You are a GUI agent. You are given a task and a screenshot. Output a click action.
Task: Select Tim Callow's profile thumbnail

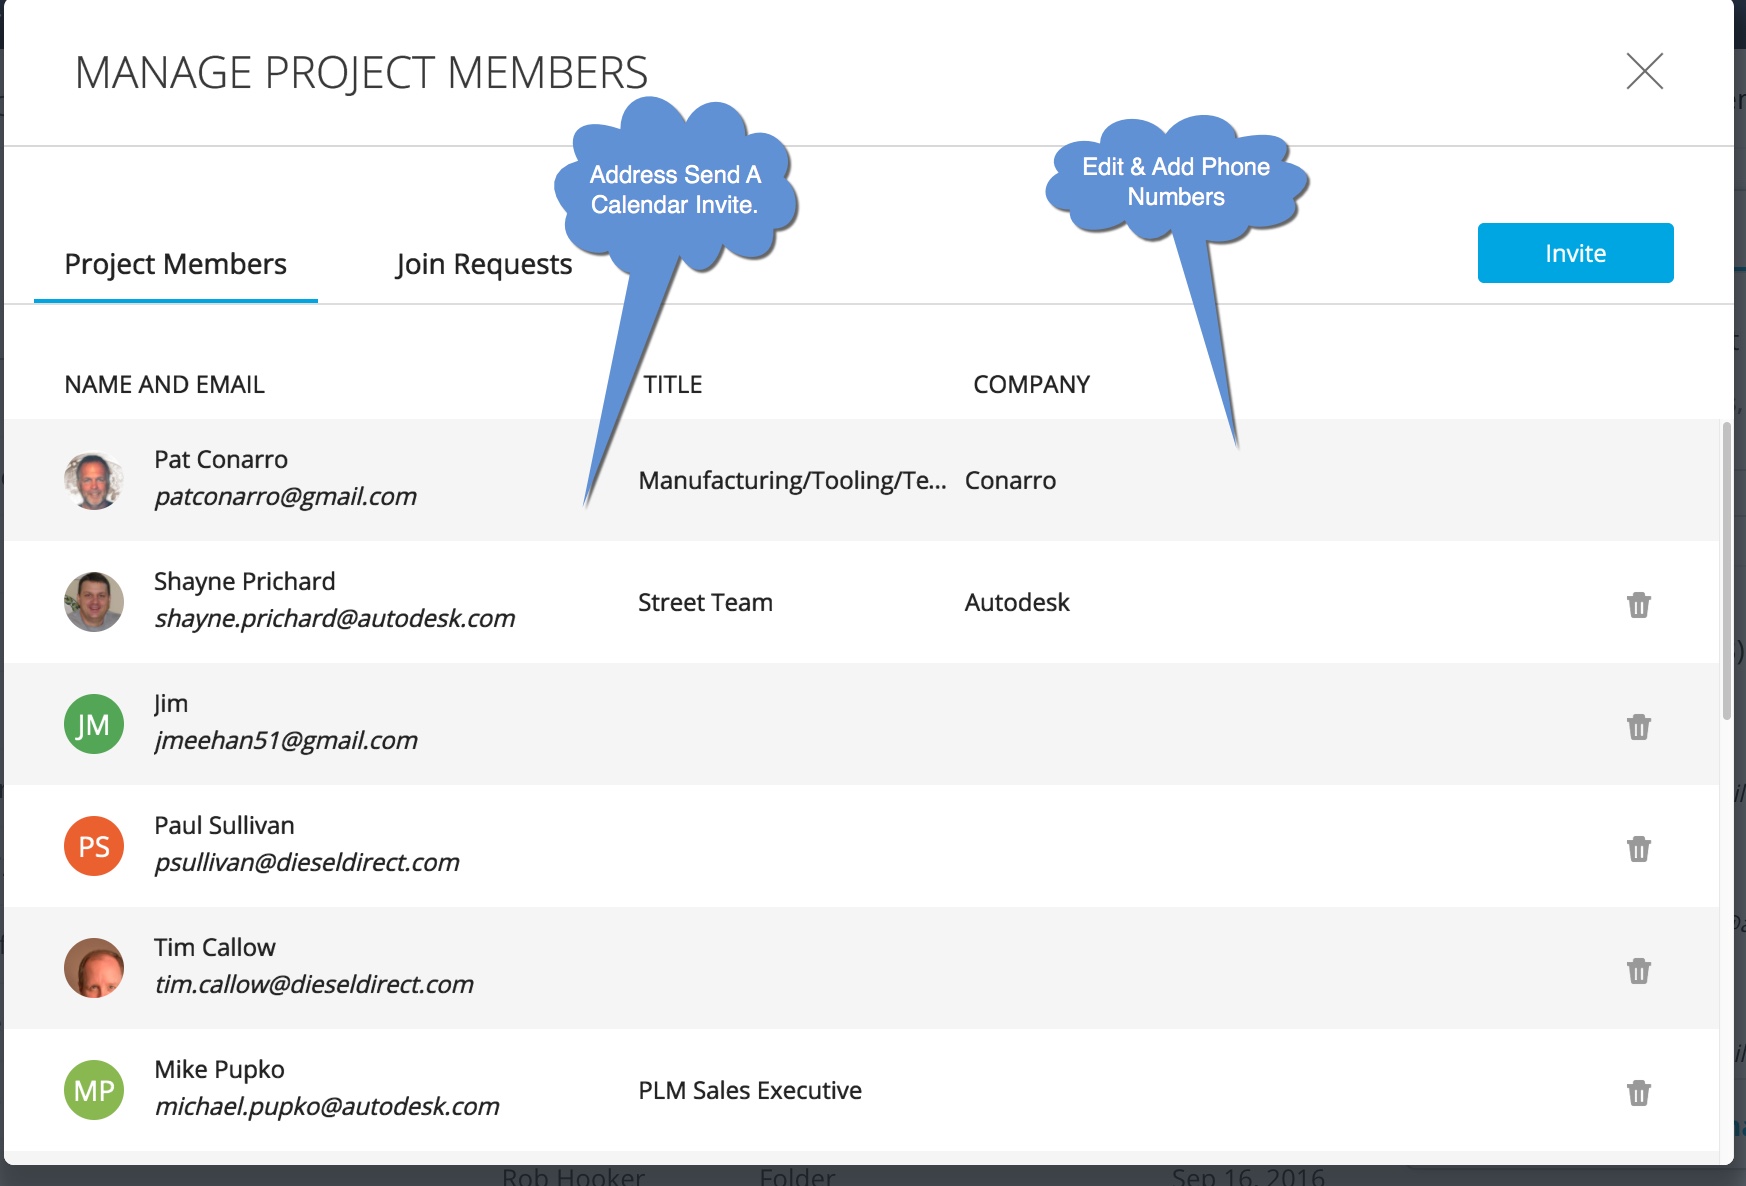point(93,967)
